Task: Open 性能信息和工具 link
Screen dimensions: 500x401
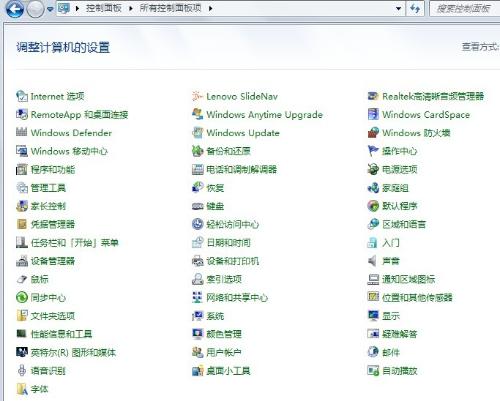Action: (x=62, y=334)
